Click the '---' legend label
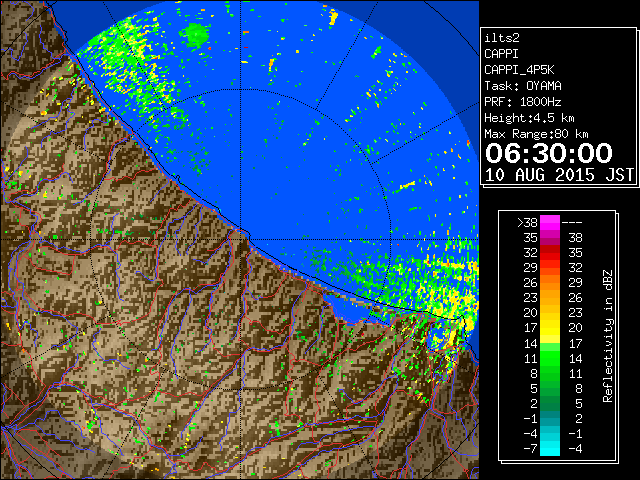Screen dimensions: 640x480 tap(572, 223)
